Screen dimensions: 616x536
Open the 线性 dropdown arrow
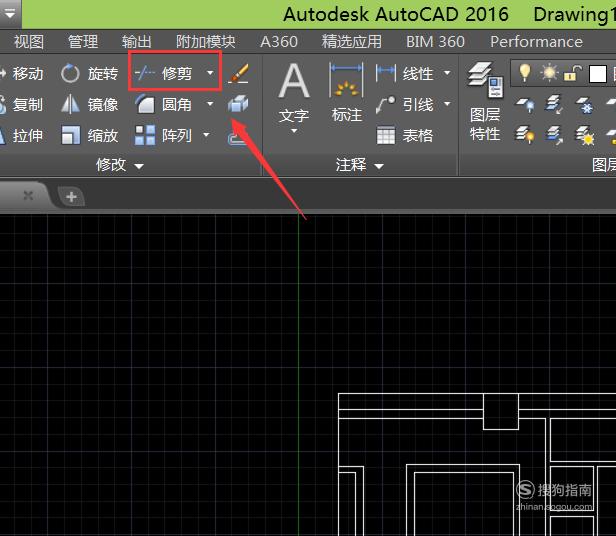pos(447,73)
